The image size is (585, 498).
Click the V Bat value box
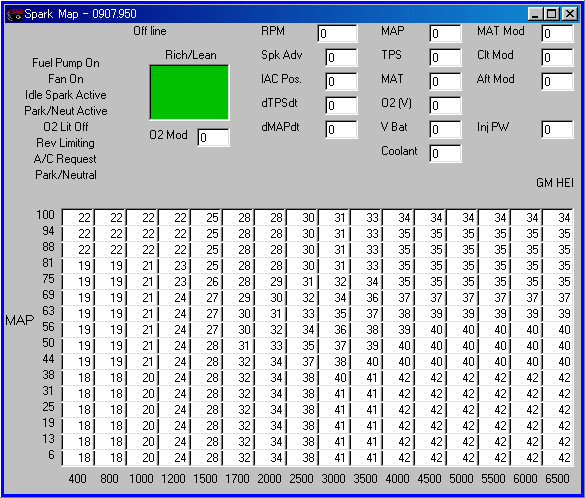click(x=445, y=129)
